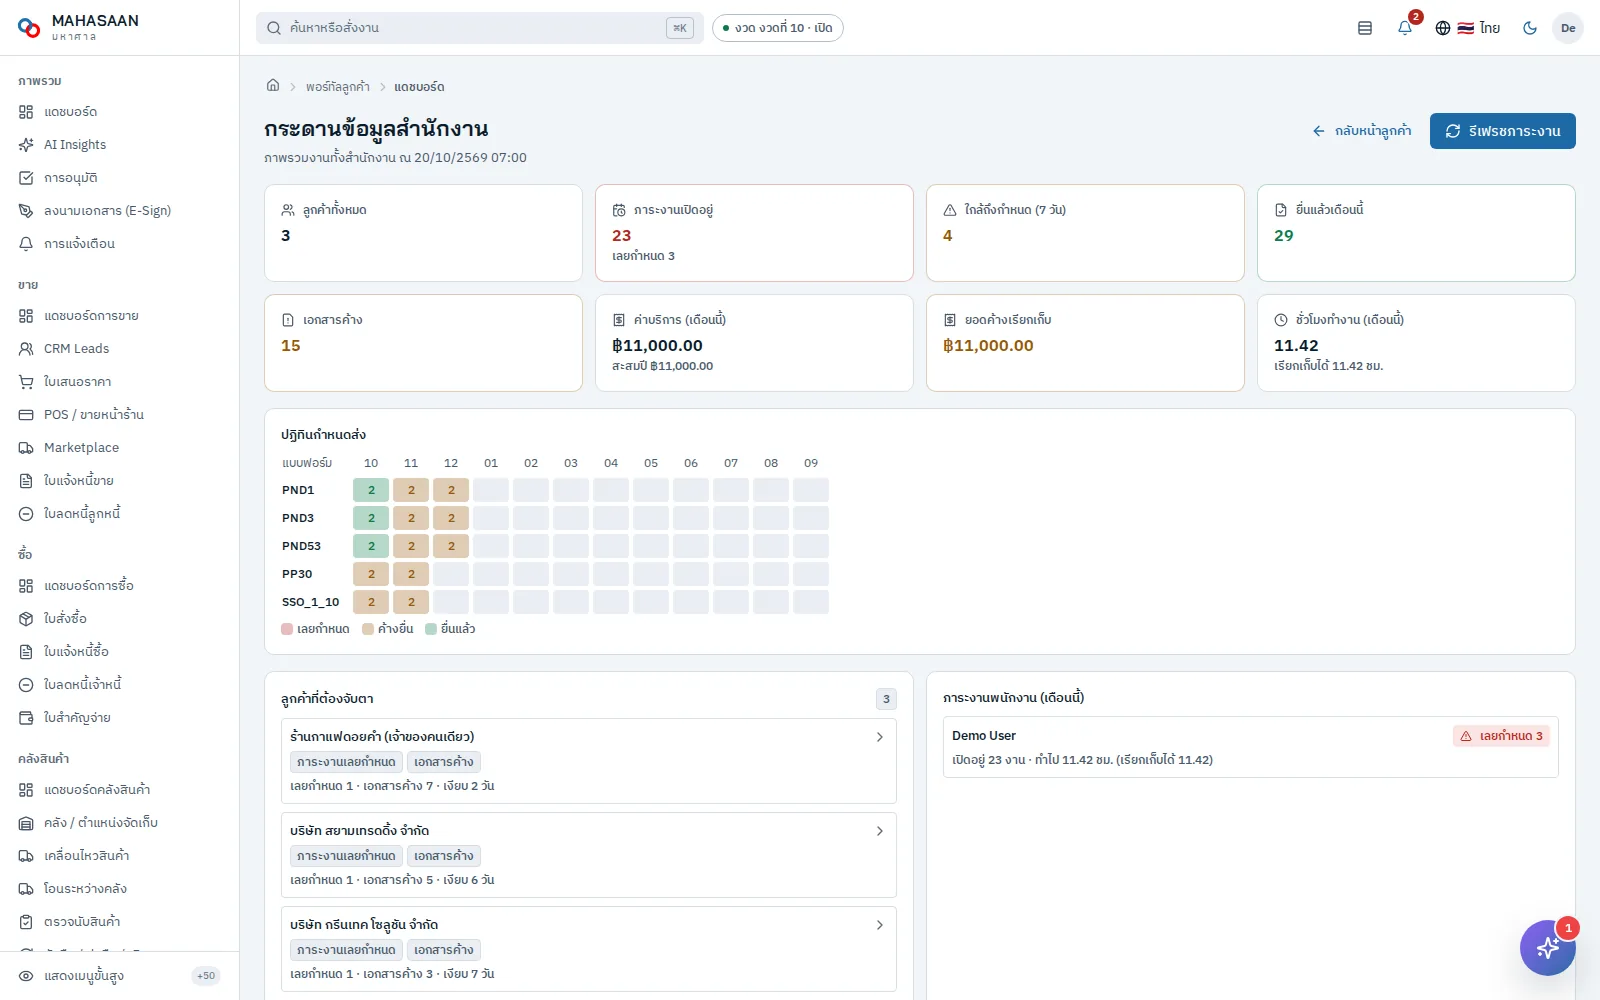This screenshot has height=1000, width=1600.
Task: Click พอร์ทัลลูกค้า breadcrumb link
Action: pos(338,87)
